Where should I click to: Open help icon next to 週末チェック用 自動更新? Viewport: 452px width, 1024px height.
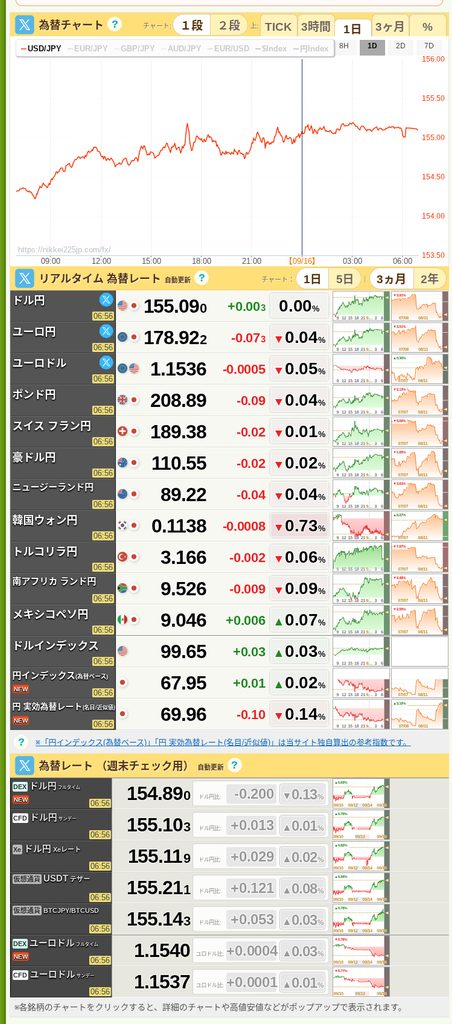coord(234,765)
